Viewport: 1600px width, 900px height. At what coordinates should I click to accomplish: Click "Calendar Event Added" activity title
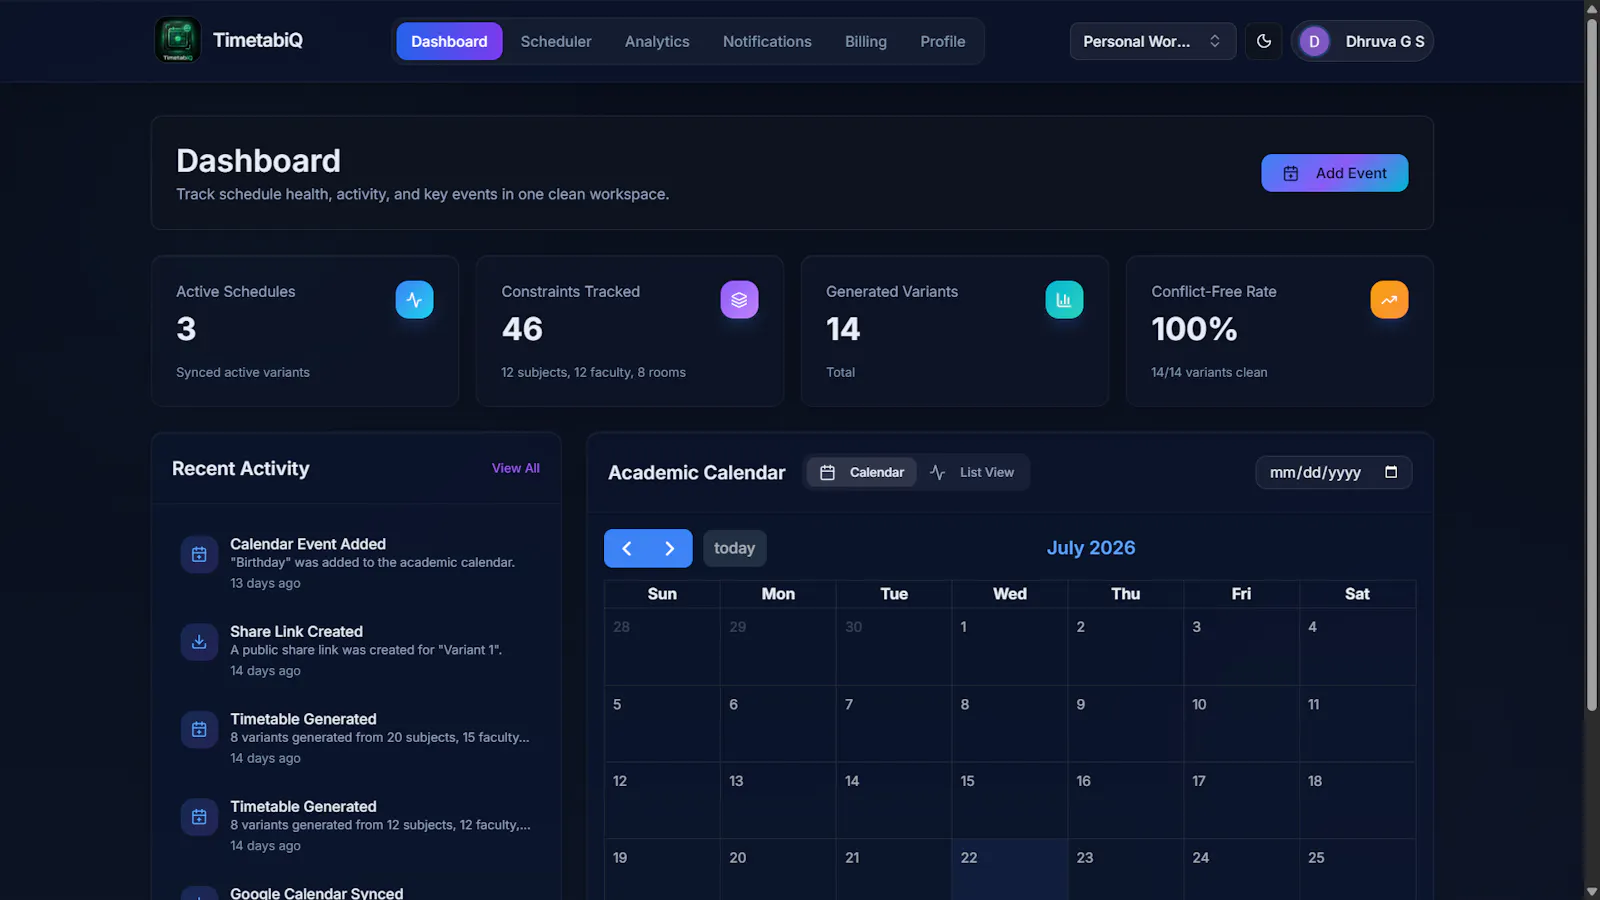click(x=308, y=544)
